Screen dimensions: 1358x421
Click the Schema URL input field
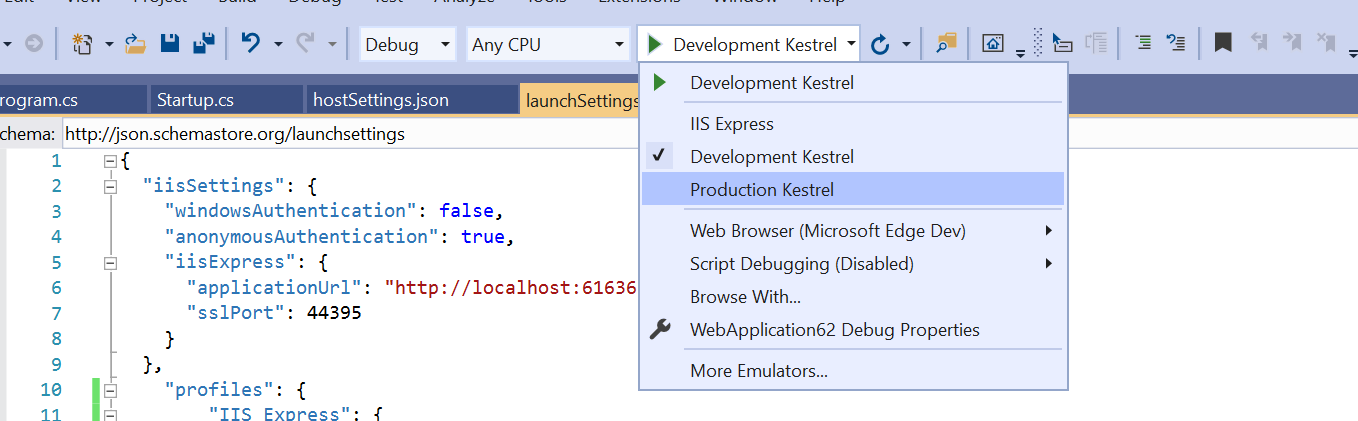click(x=350, y=133)
